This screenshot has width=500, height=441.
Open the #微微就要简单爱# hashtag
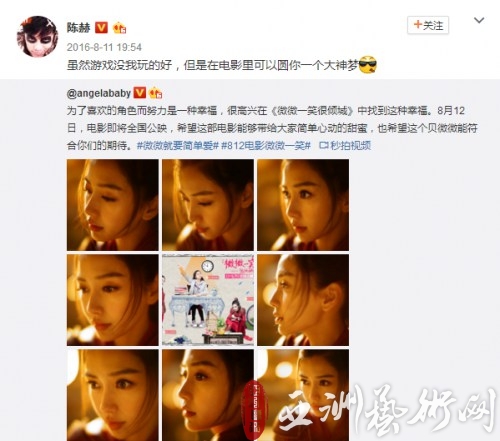pyautogui.click(x=178, y=146)
